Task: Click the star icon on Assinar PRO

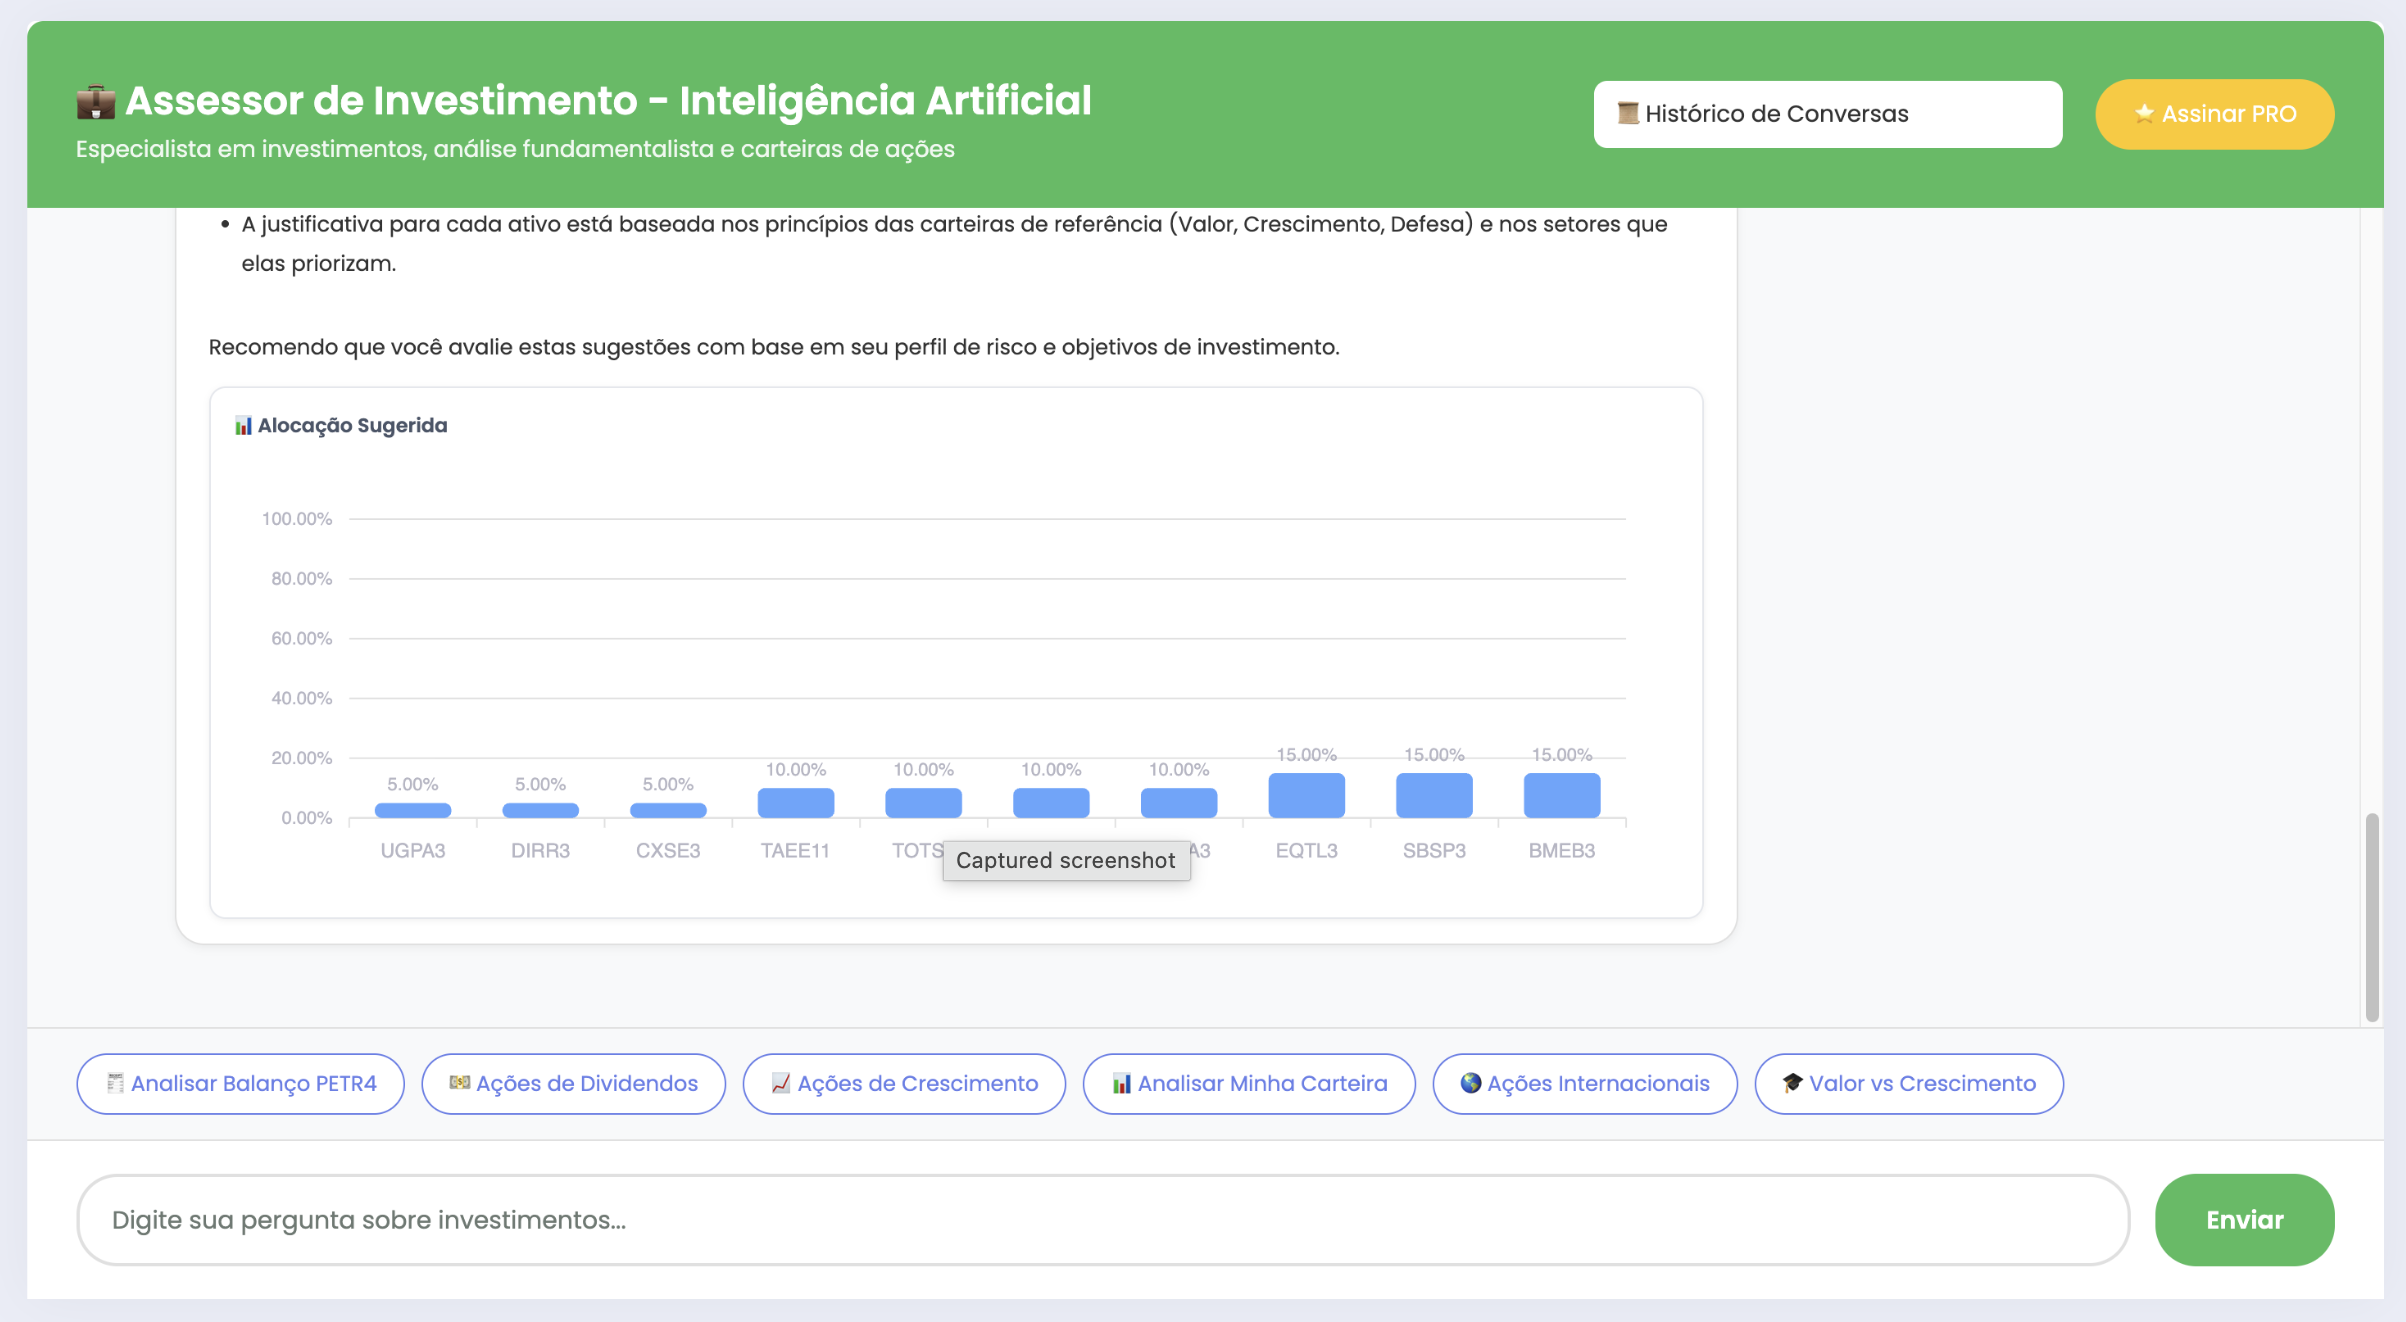Action: pos(2143,114)
